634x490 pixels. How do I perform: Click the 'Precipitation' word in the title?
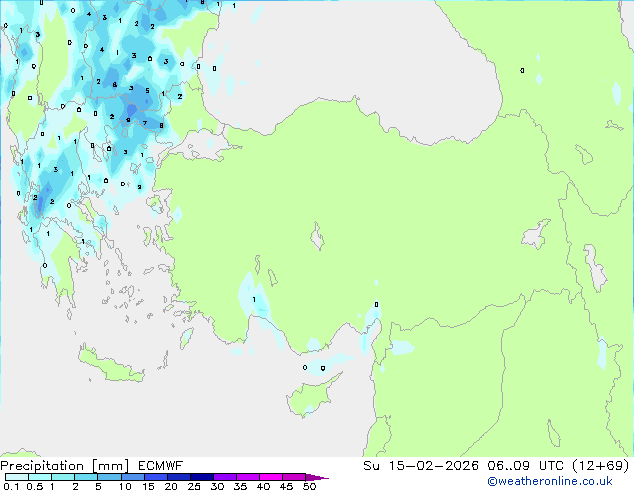coord(42,466)
